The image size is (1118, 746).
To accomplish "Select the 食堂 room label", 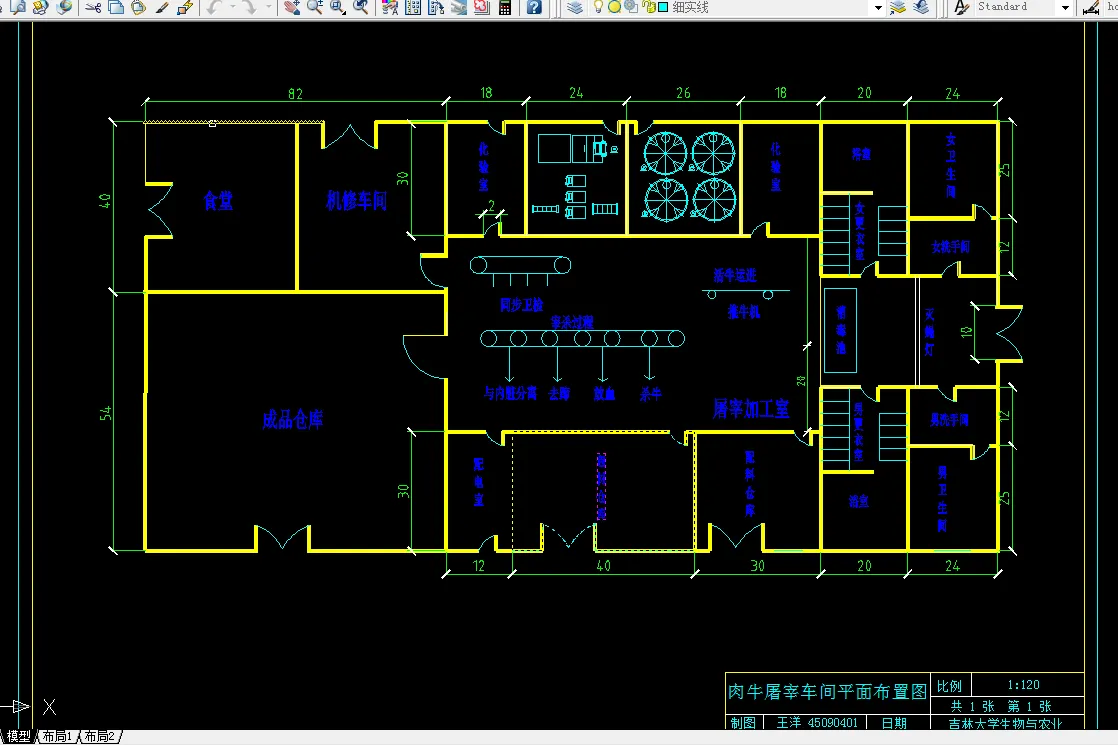I will coord(218,200).
